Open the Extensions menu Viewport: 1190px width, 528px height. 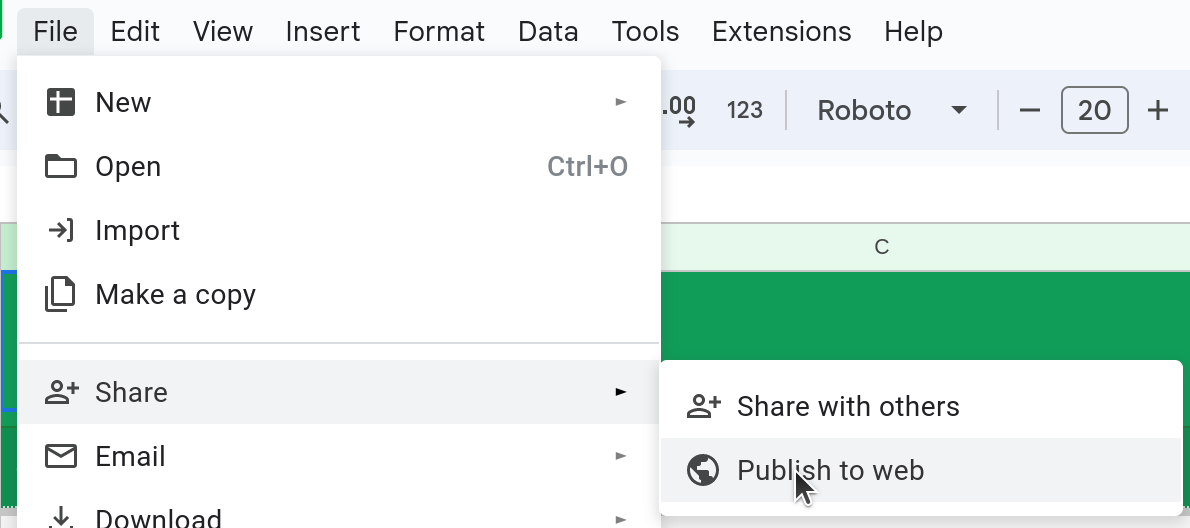781,32
